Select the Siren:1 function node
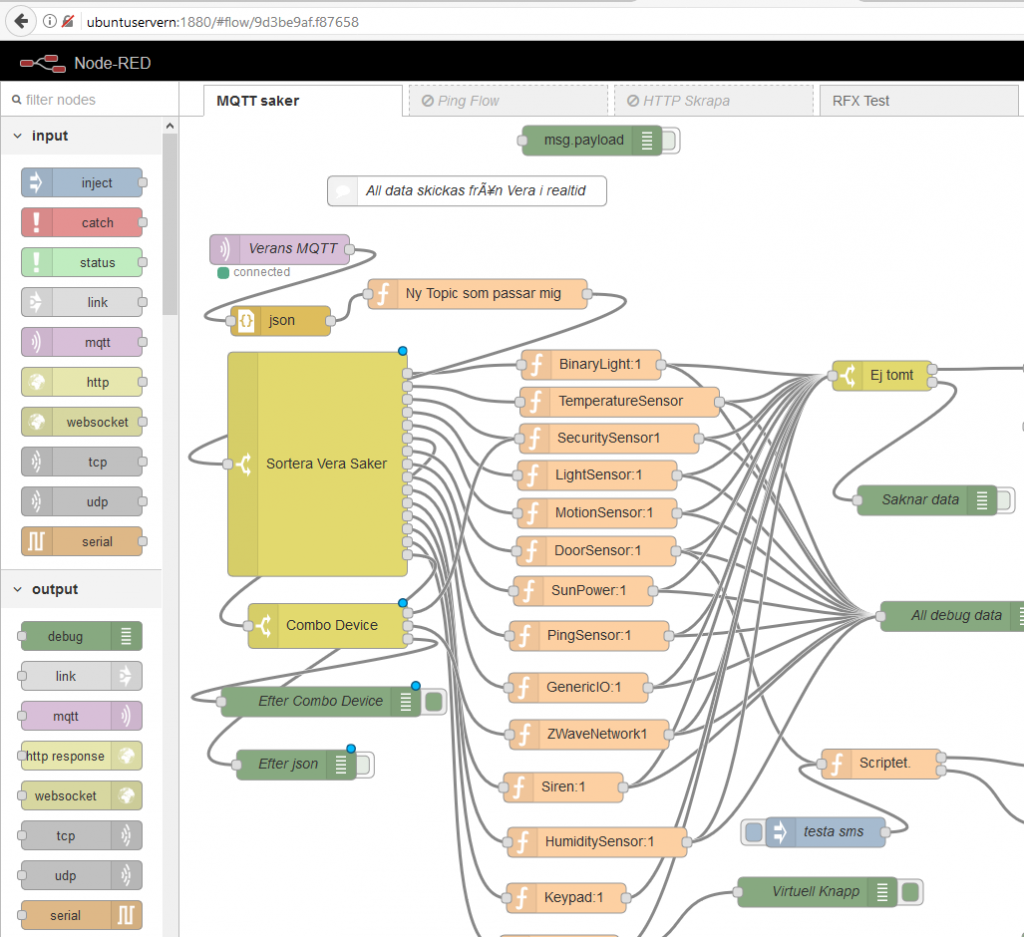The image size is (1024, 937). (x=564, y=787)
